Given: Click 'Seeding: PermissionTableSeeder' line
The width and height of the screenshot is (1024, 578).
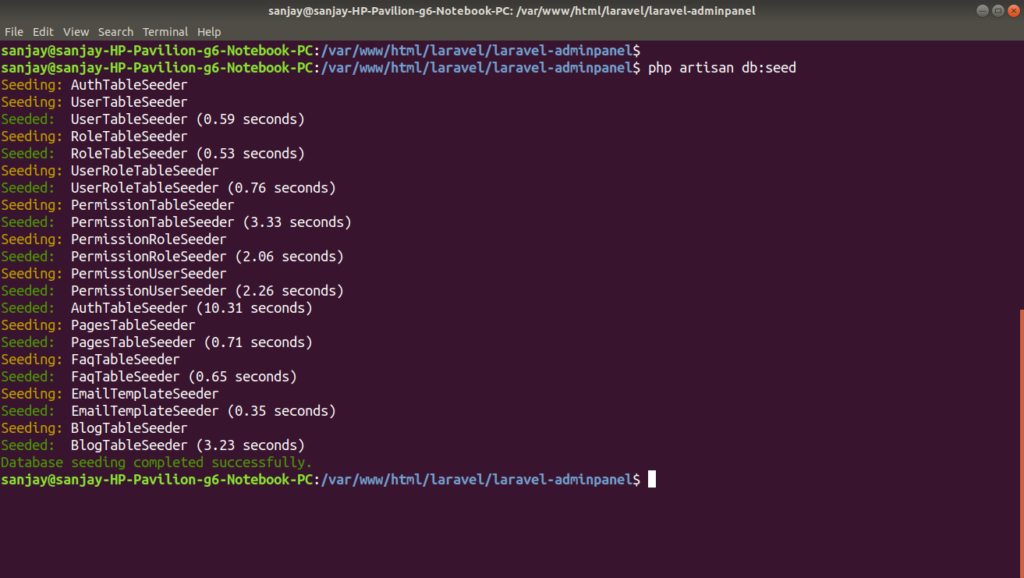Looking at the screenshot, I should tap(118, 205).
